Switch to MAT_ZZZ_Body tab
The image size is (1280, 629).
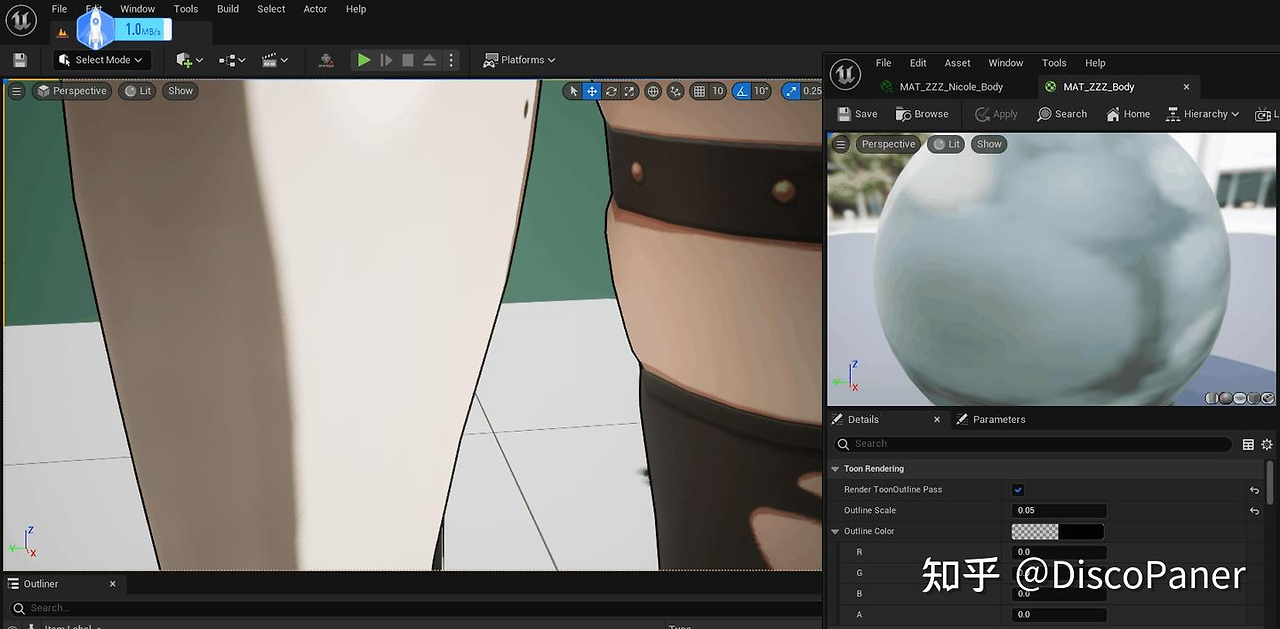click(1098, 87)
